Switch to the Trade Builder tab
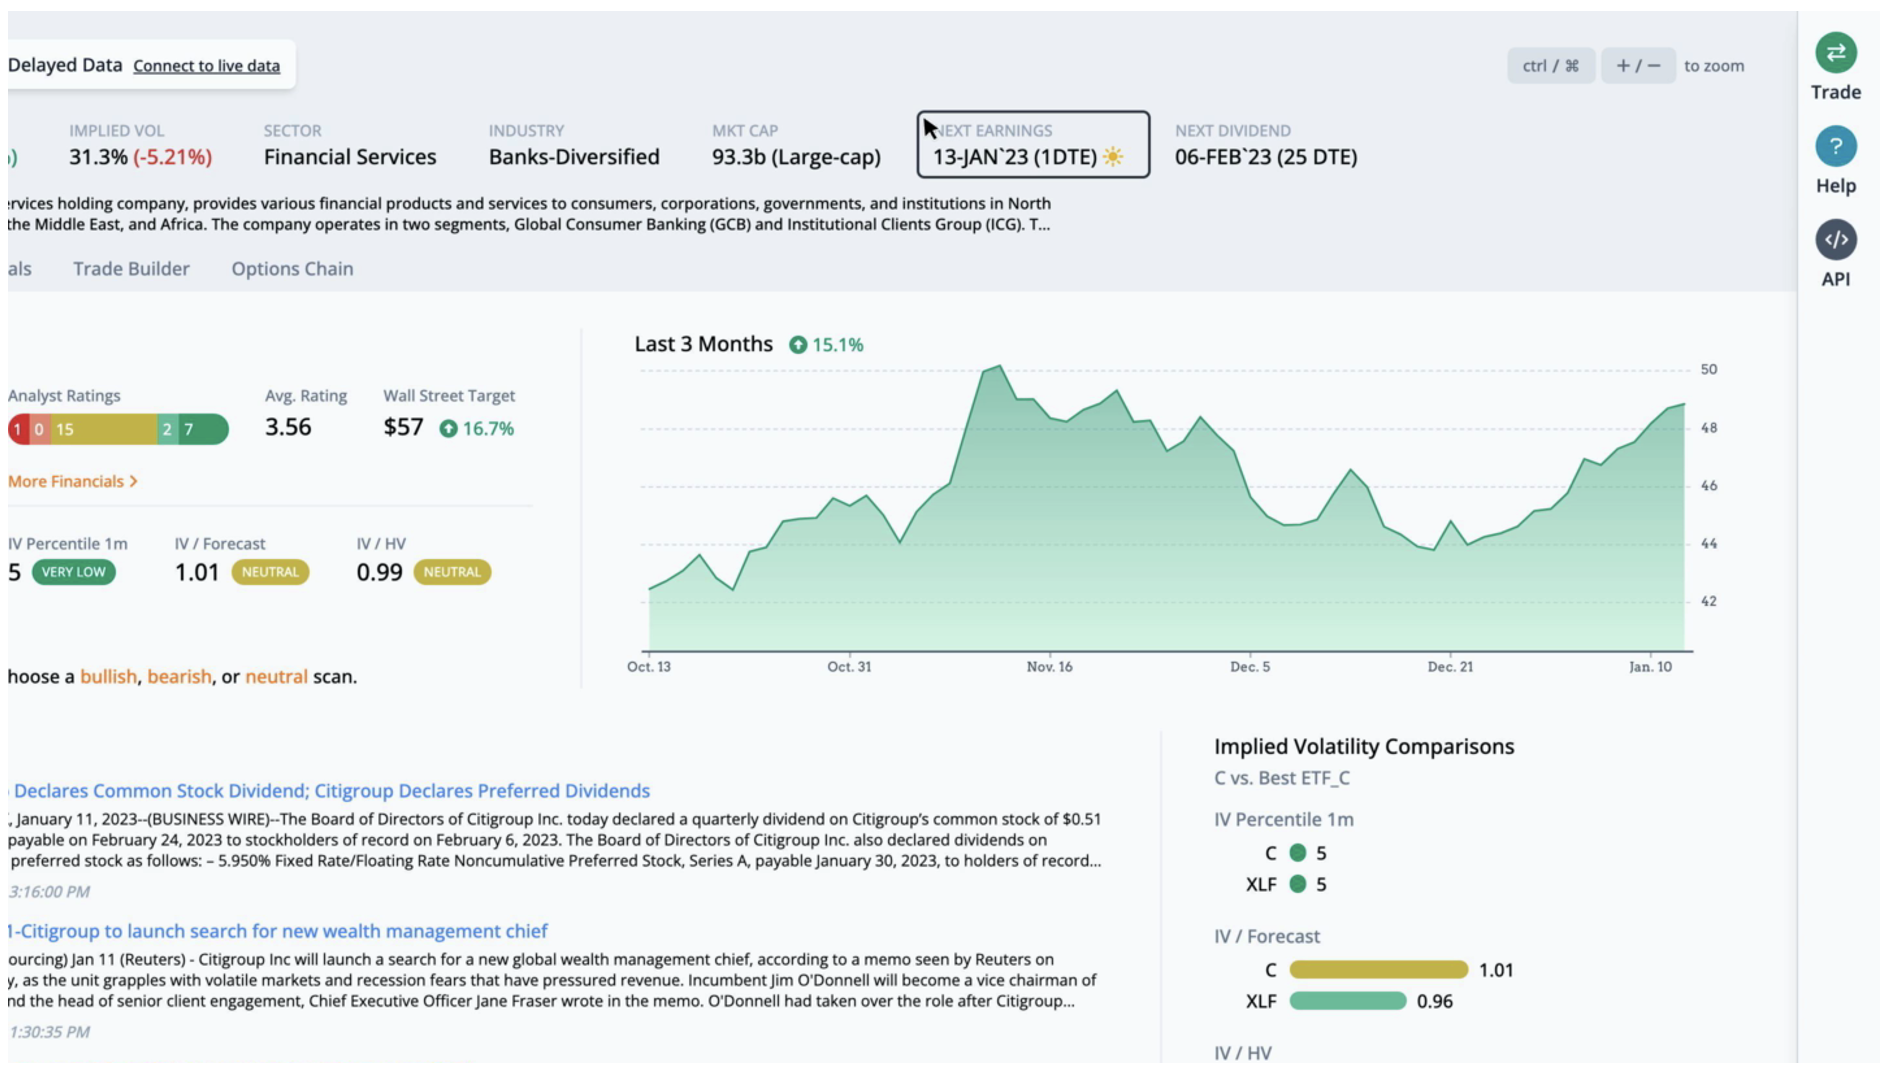 [x=131, y=269]
